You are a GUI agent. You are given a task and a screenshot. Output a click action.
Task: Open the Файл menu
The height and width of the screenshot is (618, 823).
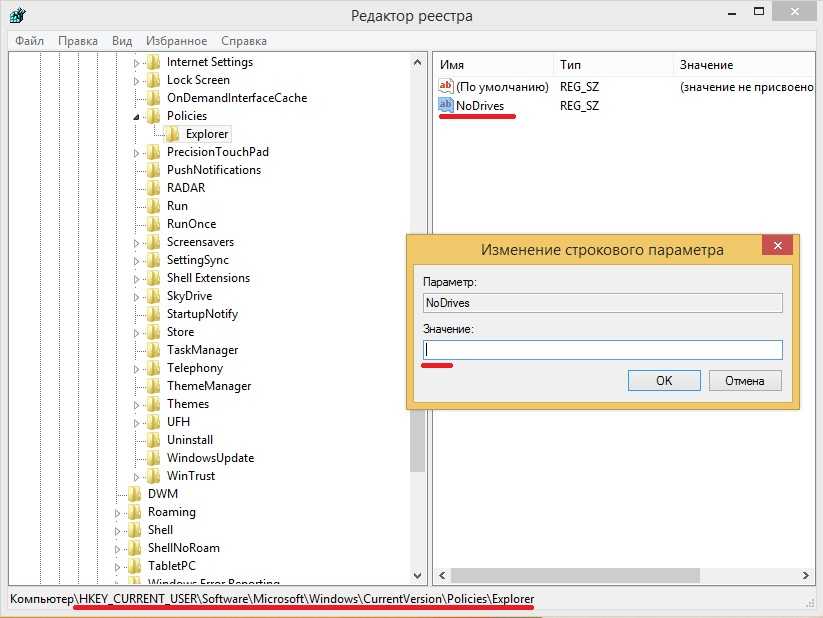(30, 41)
